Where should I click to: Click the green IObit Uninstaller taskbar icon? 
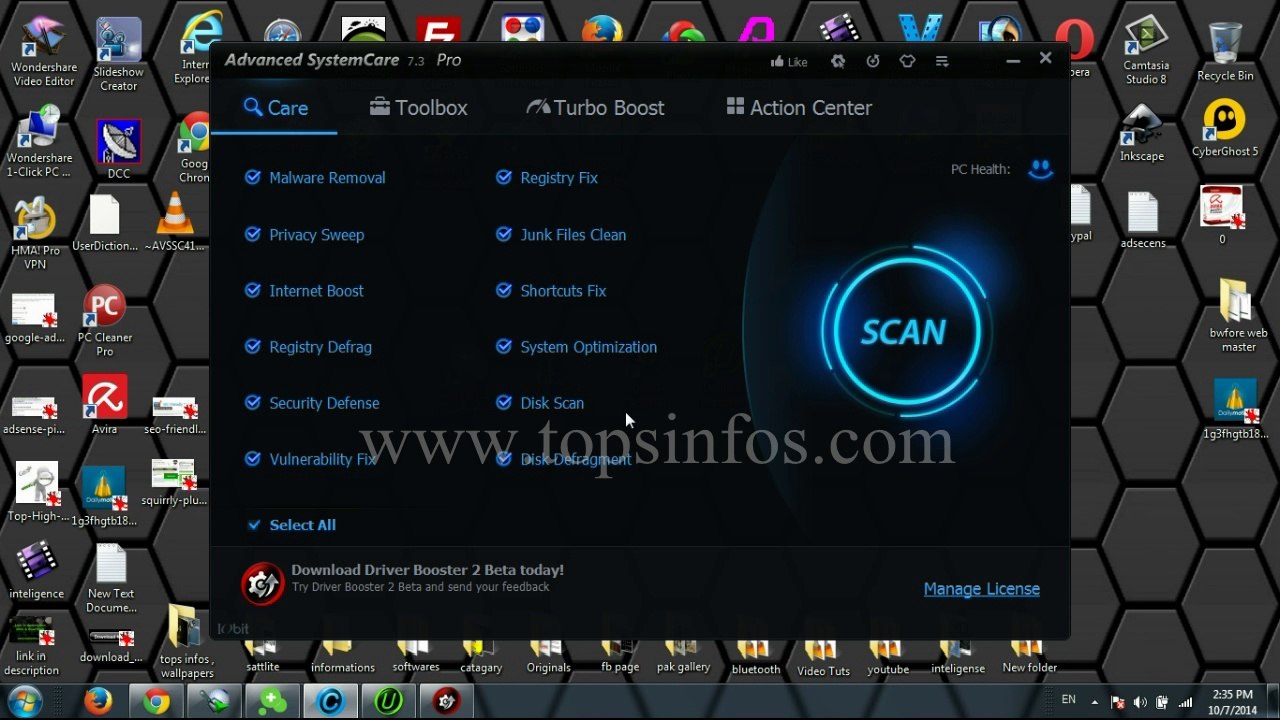point(388,701)
